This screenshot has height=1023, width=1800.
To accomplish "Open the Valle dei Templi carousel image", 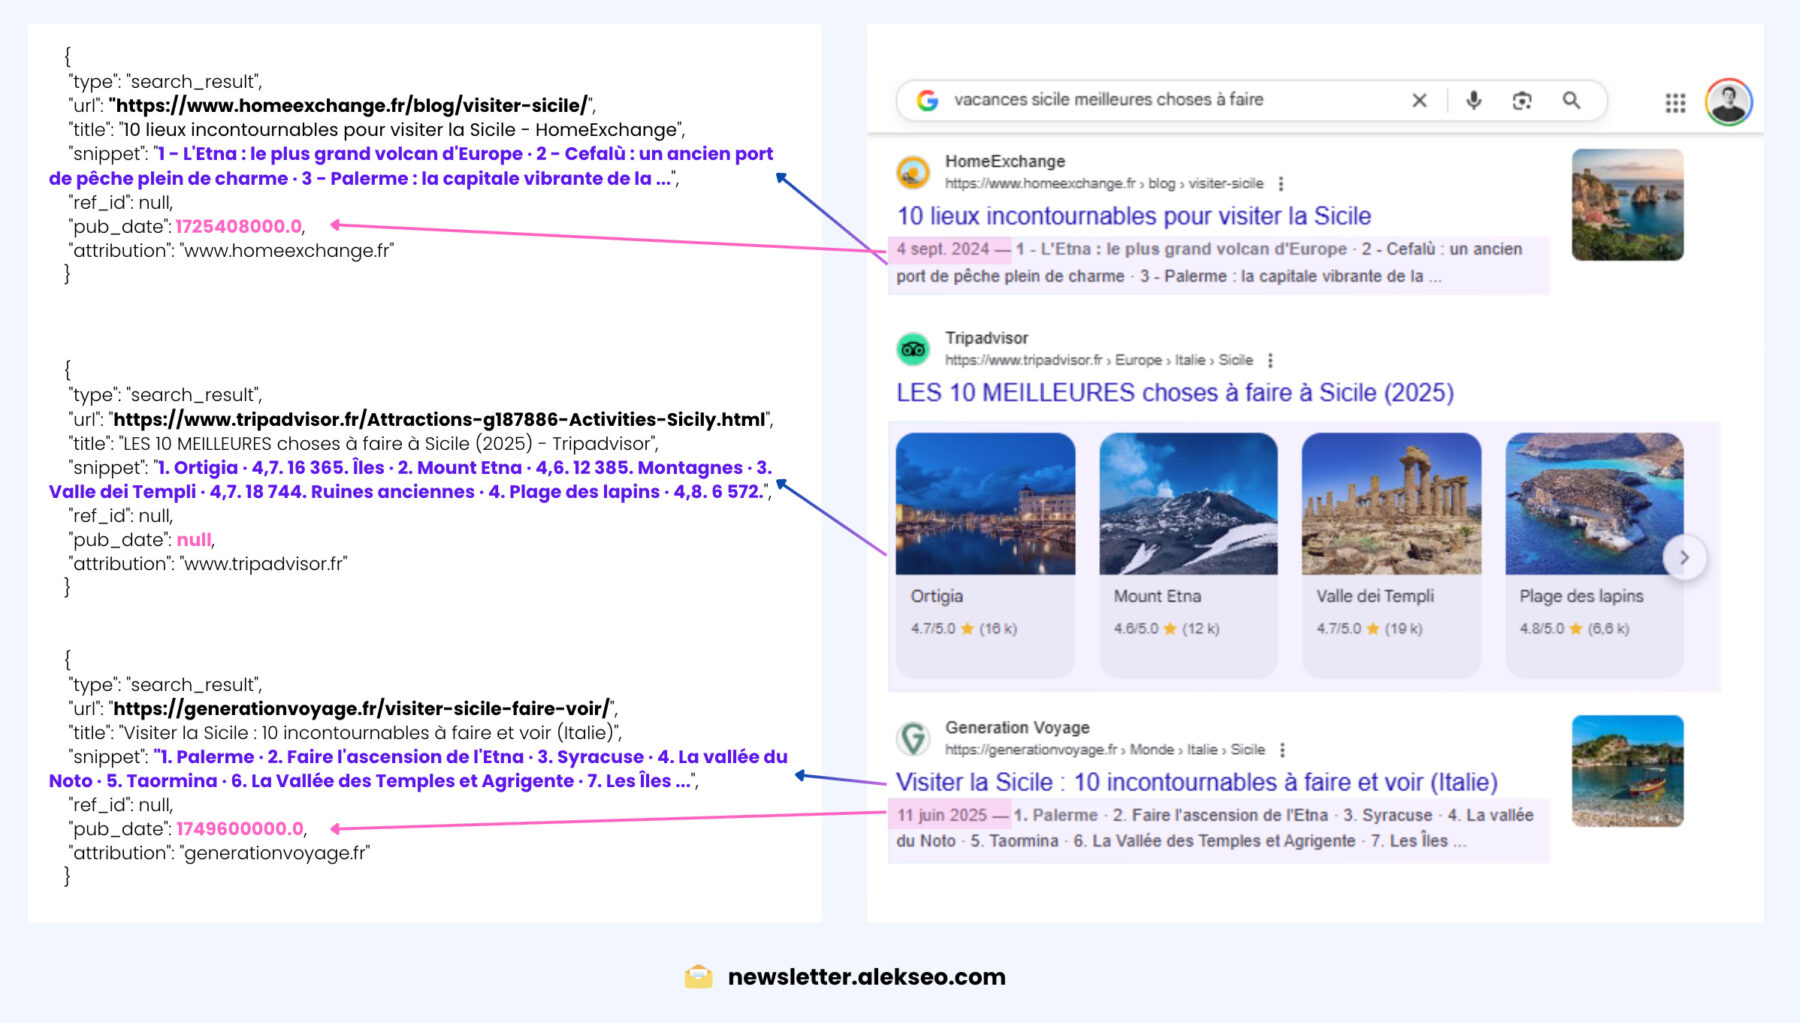I will [1391, 504].
